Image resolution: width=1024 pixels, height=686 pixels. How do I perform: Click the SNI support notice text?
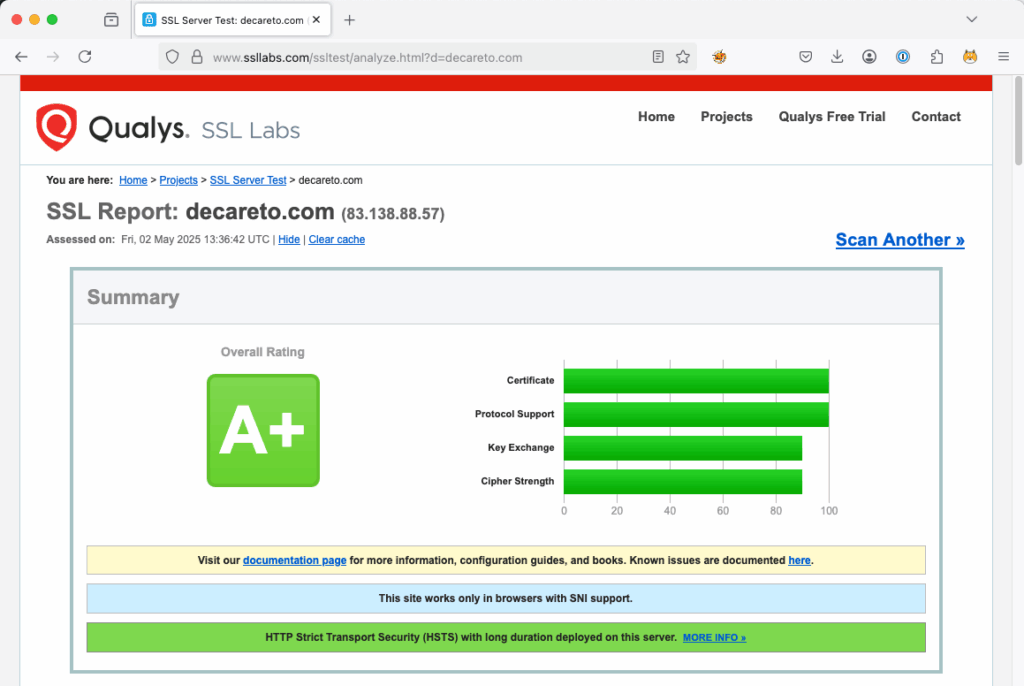(505, 598)
